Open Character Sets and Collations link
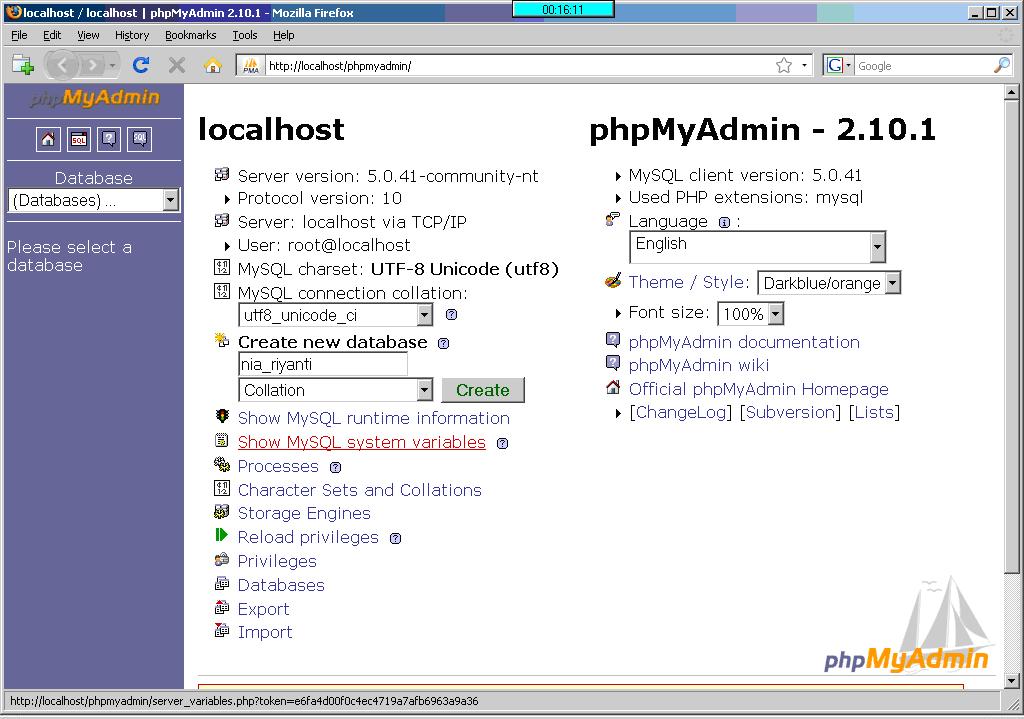Image resolution: width=1024 pixels, height=719 pixels. 359,490
